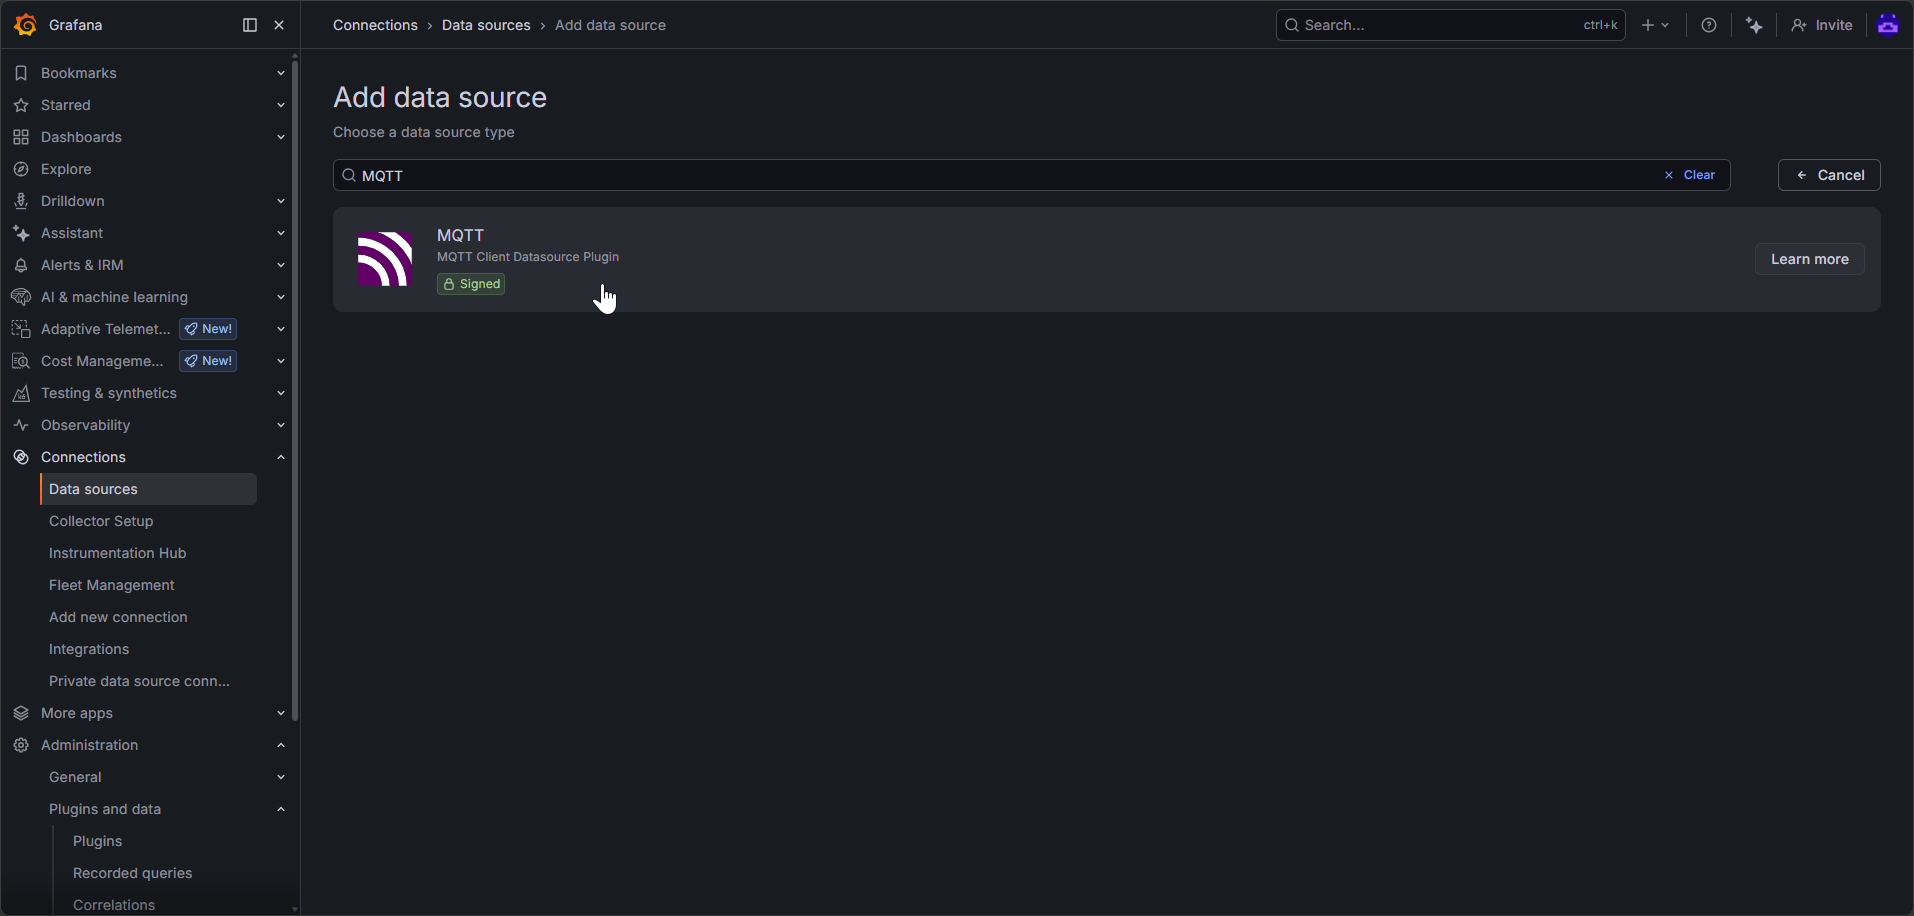The width and height of the screenshot is (1914, 916).
Task: Click the New badge beside Adaptive Telemetry
Action: point(208,329)
